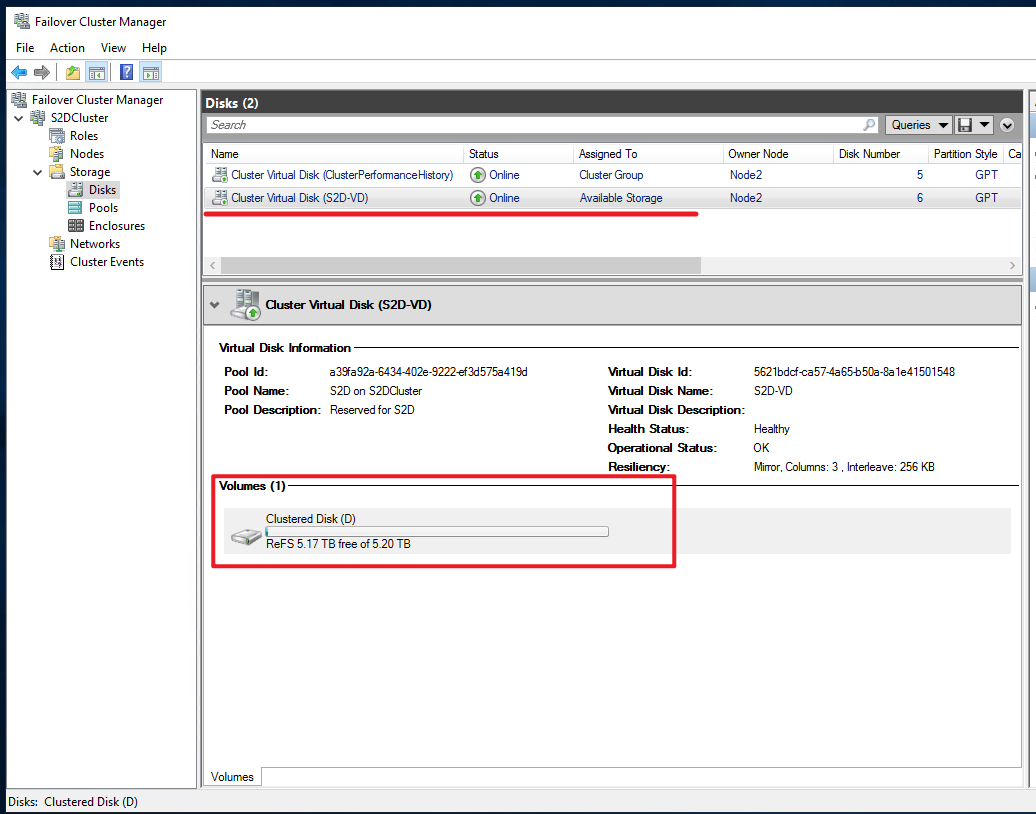Click the Resiliency value Mirror, Columns: 3
This screenshot has width=1036, height=814.
(844, 467)
